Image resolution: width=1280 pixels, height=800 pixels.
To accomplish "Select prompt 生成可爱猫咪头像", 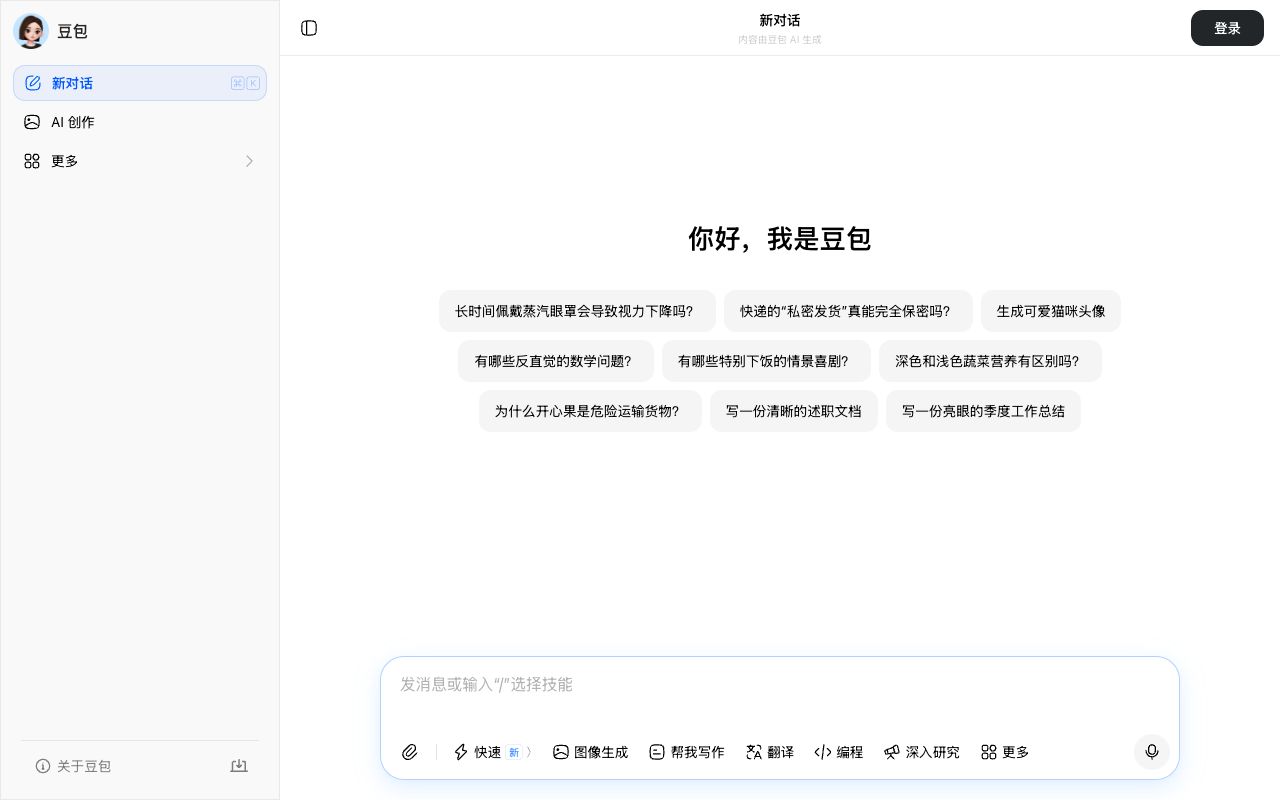I will (x=1051, y=311).
